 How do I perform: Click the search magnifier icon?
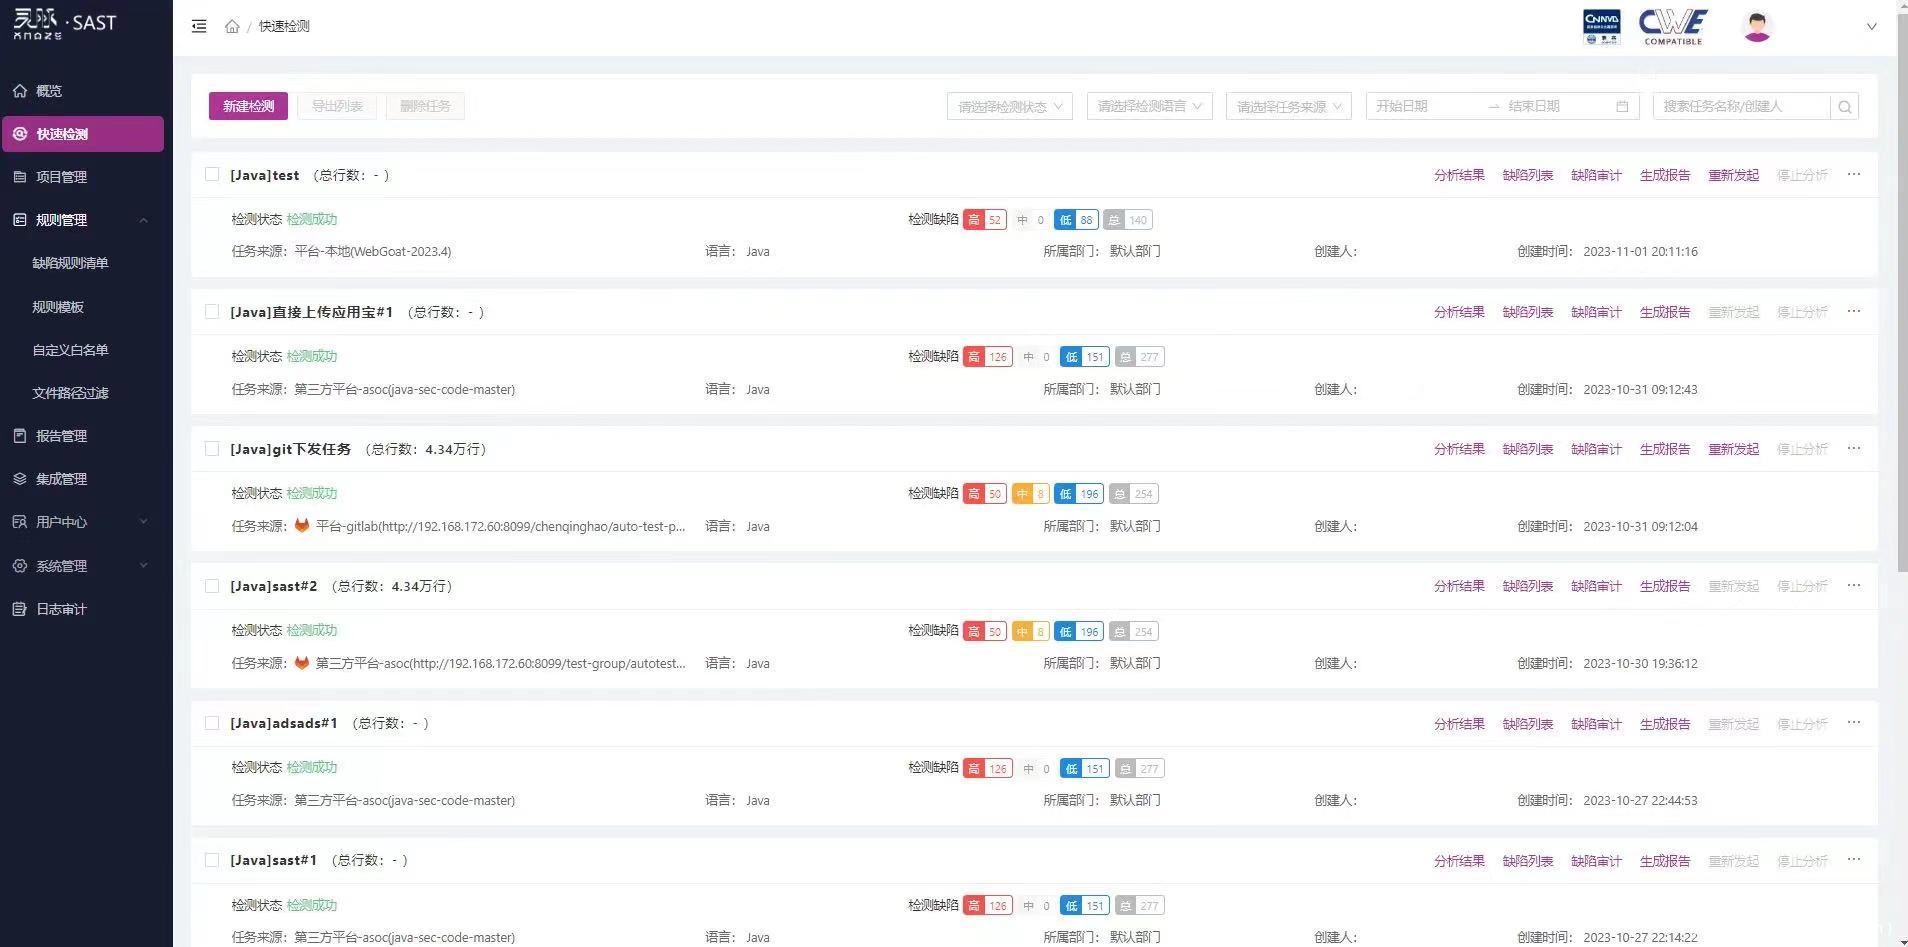1845,107
